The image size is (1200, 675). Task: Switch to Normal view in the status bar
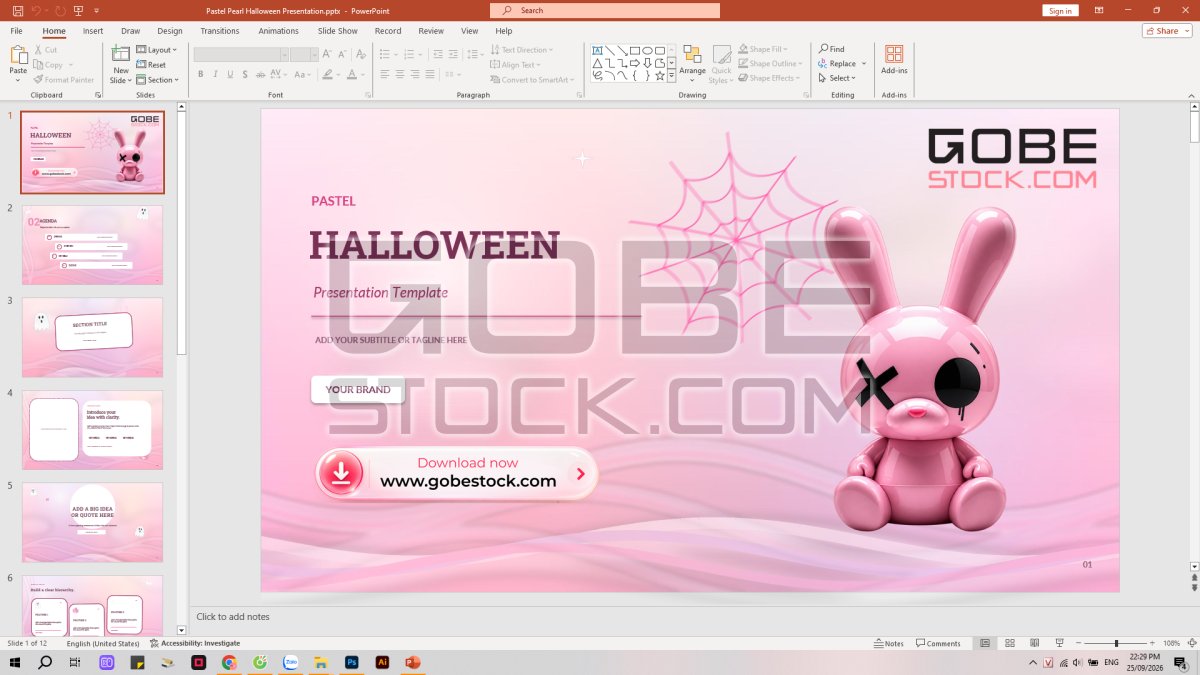[x=985, y=643]
